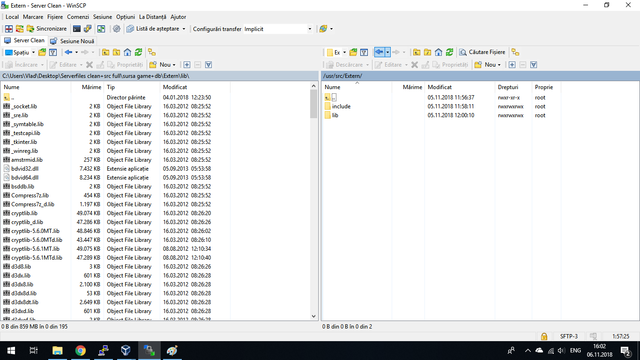Toggle remote synchronized browsing icon

[516, 53]
